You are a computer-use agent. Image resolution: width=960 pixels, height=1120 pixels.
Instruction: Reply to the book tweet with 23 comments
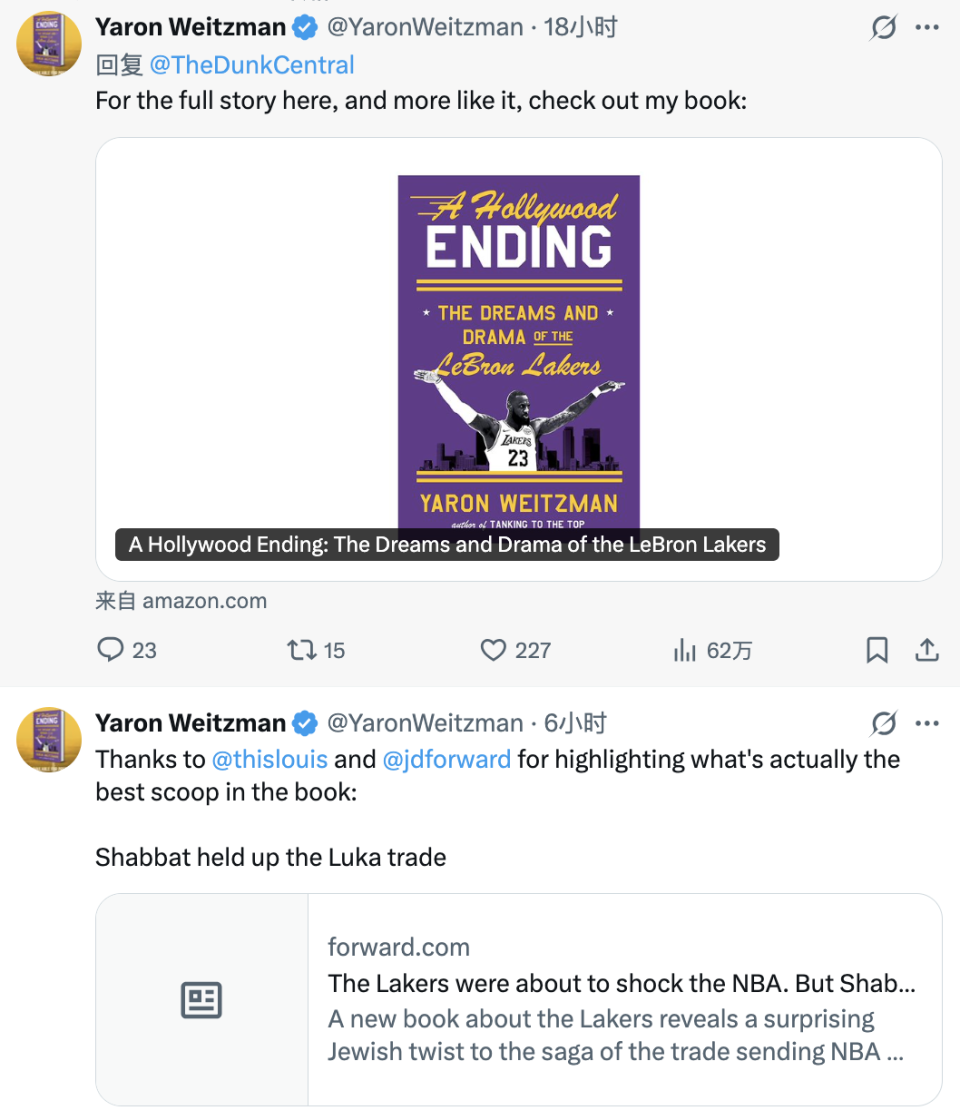pos(111,651)
